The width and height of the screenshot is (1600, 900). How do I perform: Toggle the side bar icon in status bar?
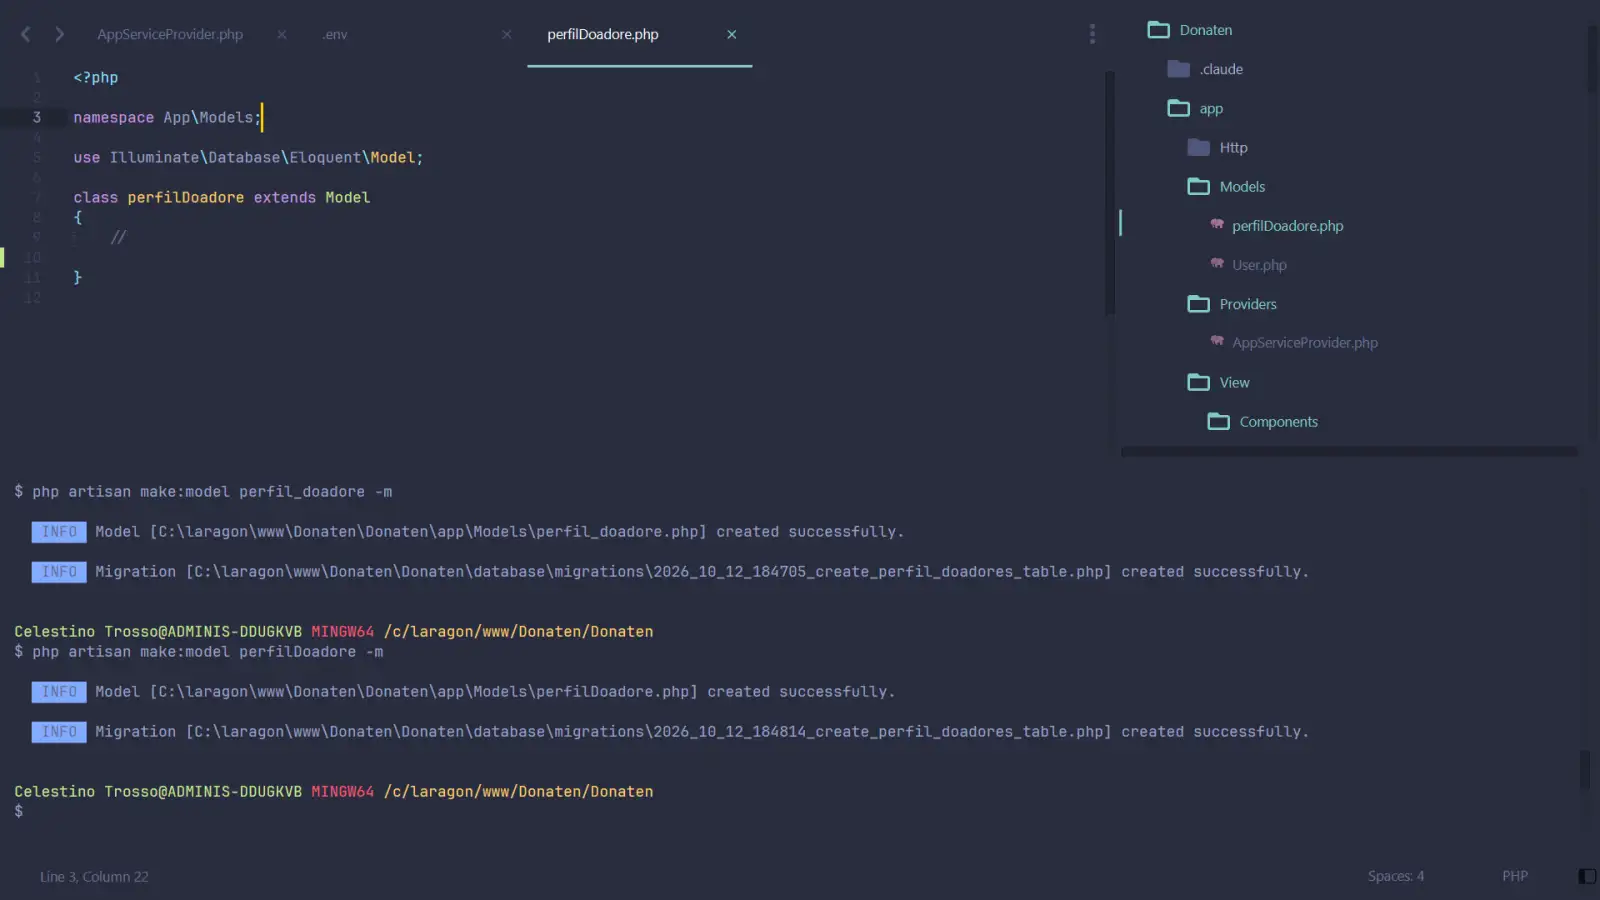[x=1587, y=876]
